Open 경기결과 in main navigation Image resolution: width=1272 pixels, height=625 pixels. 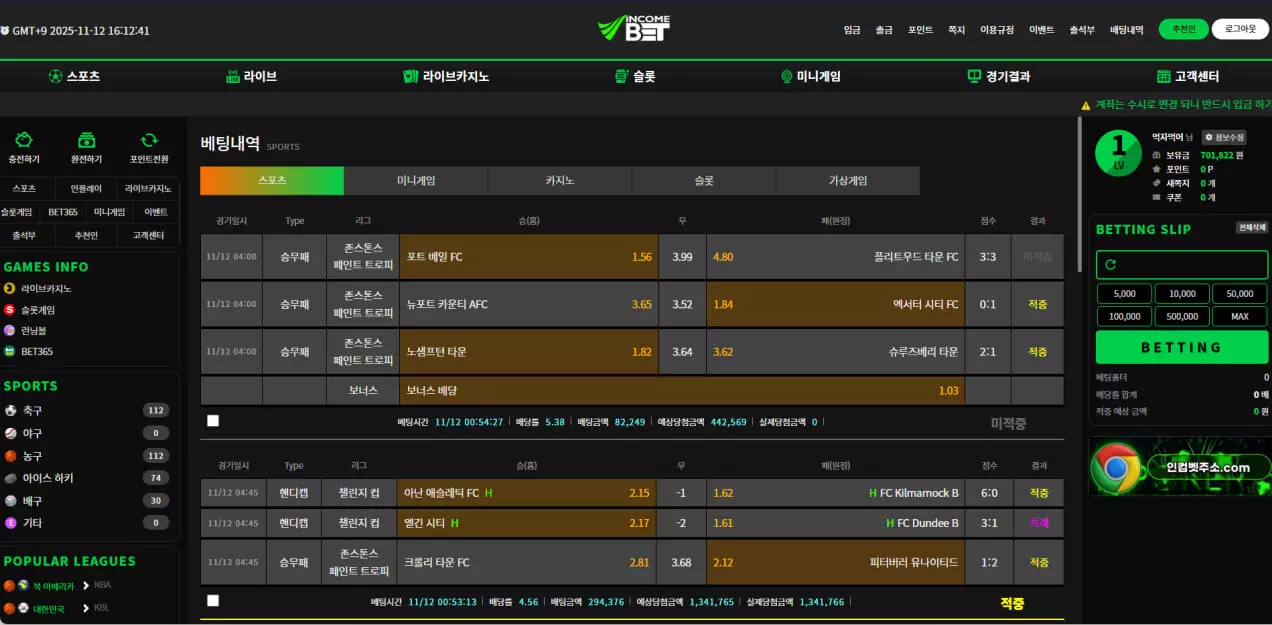click(x=998, y=76)
